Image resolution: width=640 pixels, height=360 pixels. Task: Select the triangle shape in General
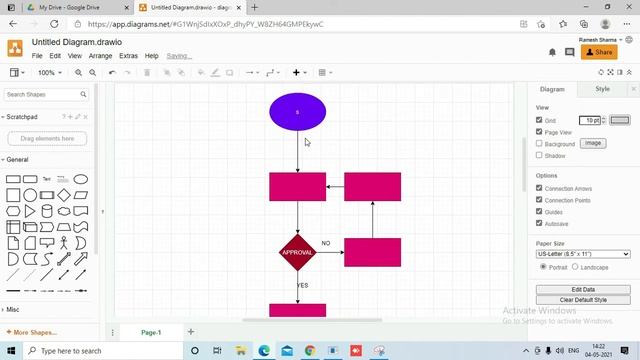click(30, 211)
